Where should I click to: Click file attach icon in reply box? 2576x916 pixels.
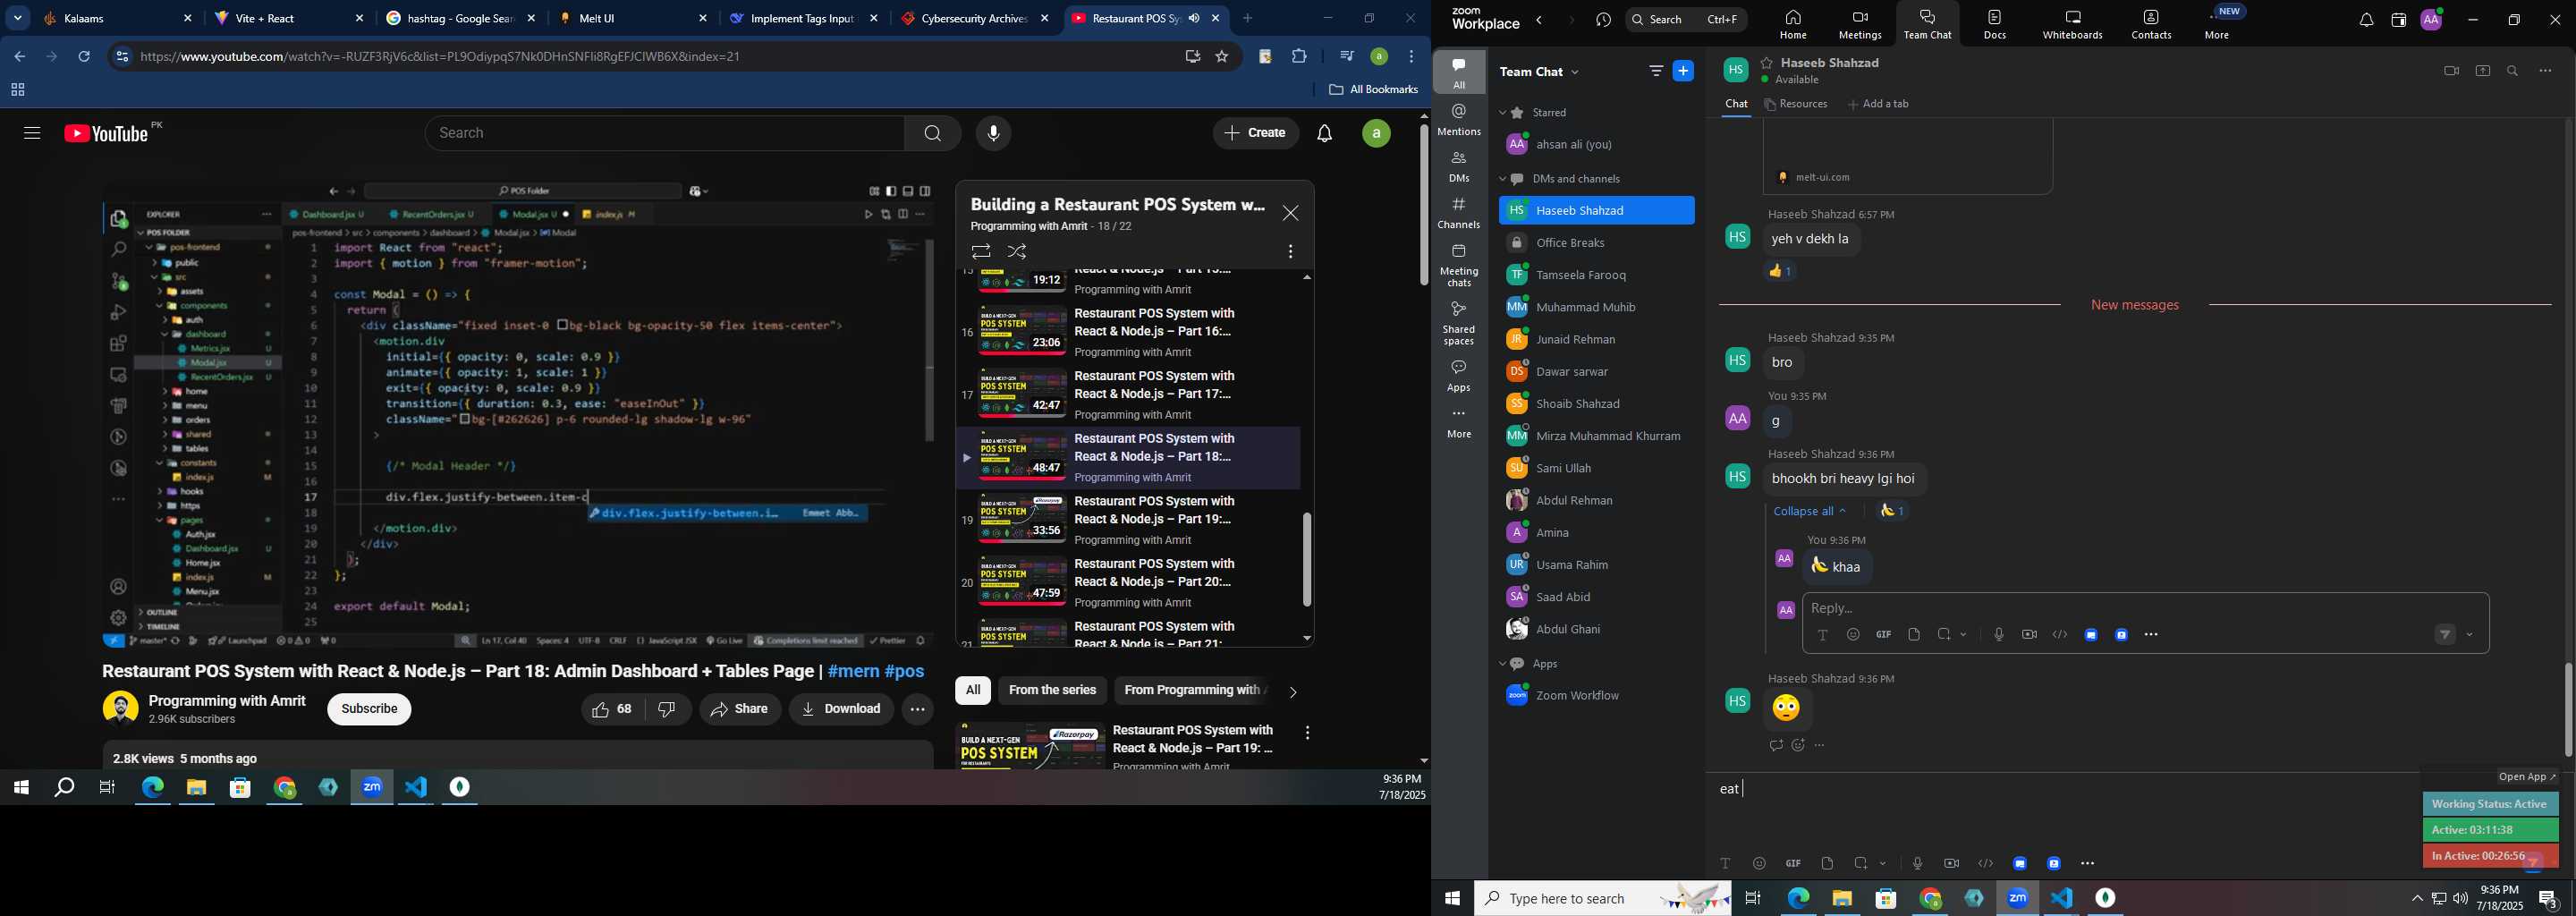pos(1914,635)
